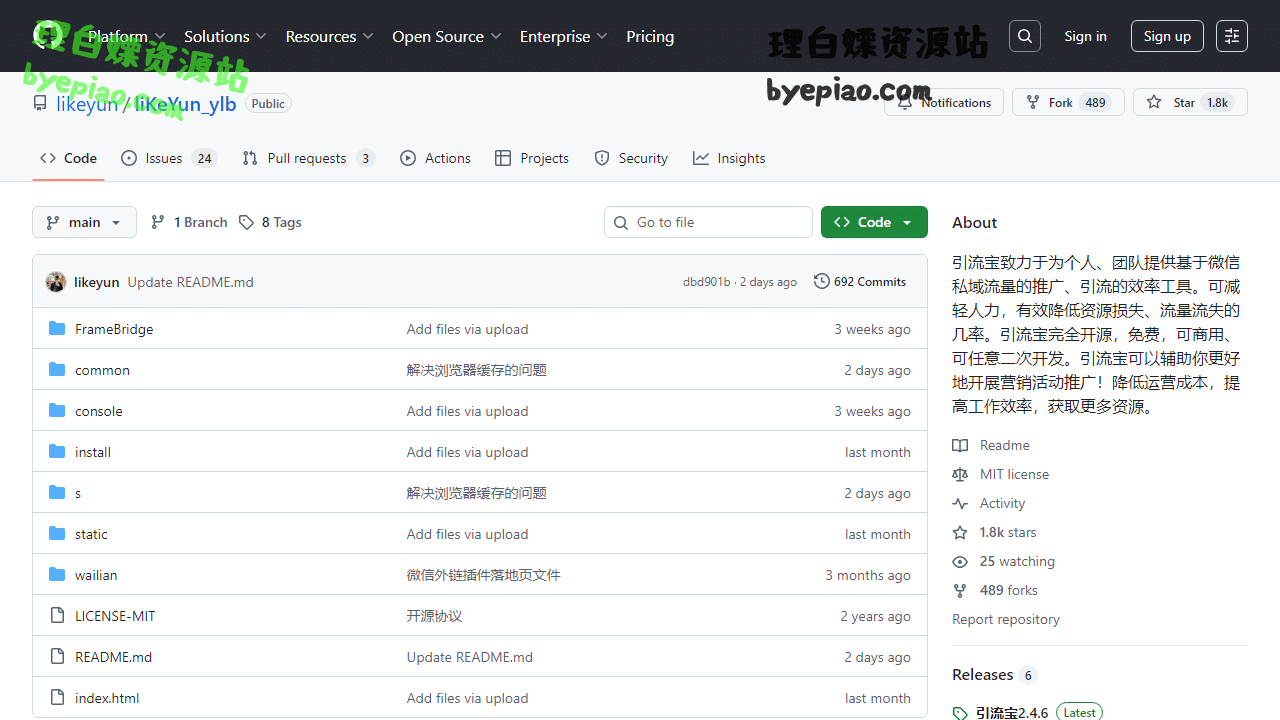Open the 'Update README.md' commit message in header row
This screenshot has height=720, width=1280.
pyautogui.click(x=191, y=282)
